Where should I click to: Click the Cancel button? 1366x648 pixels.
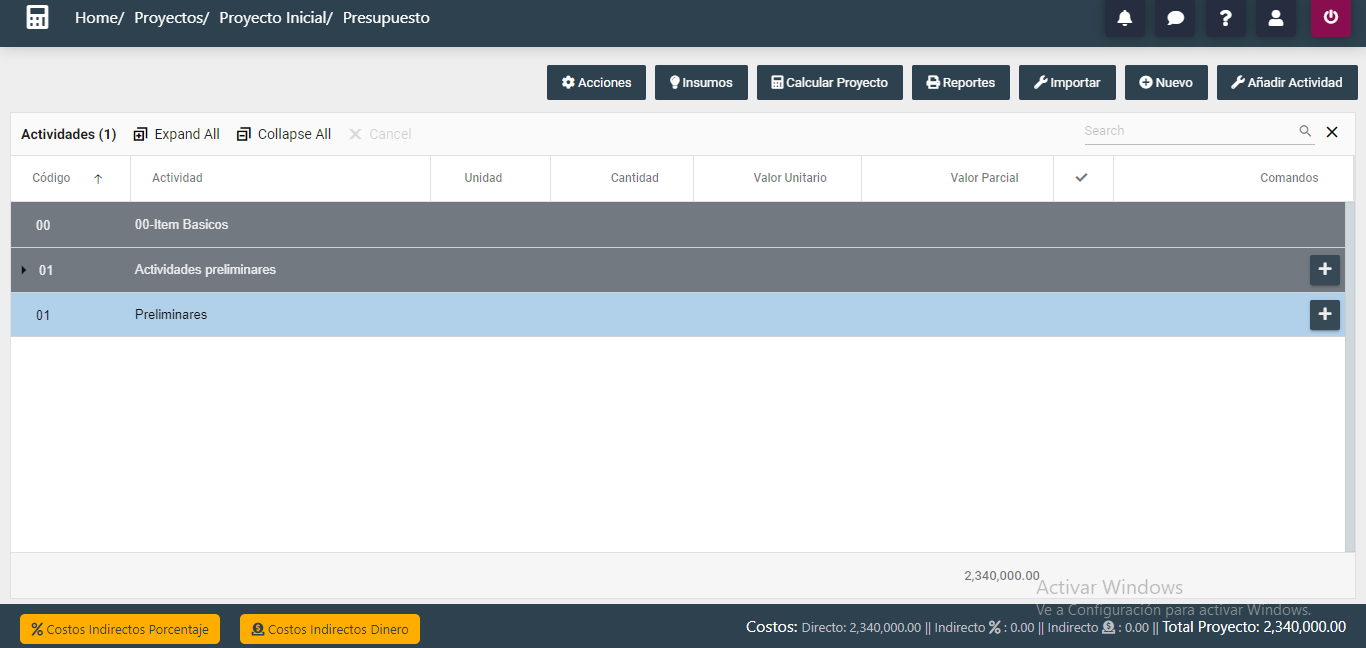(x=380, y=134)
